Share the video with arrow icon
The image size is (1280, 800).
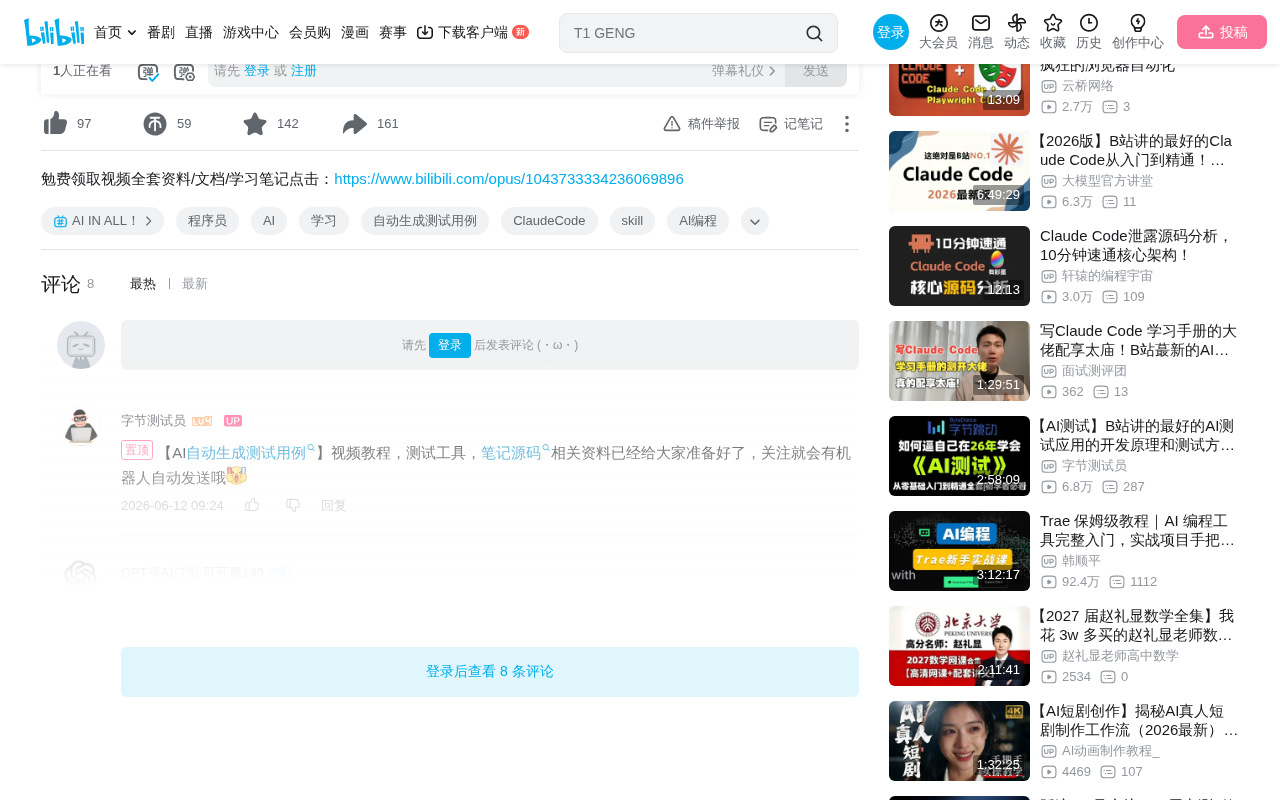[x=355, y=124]
